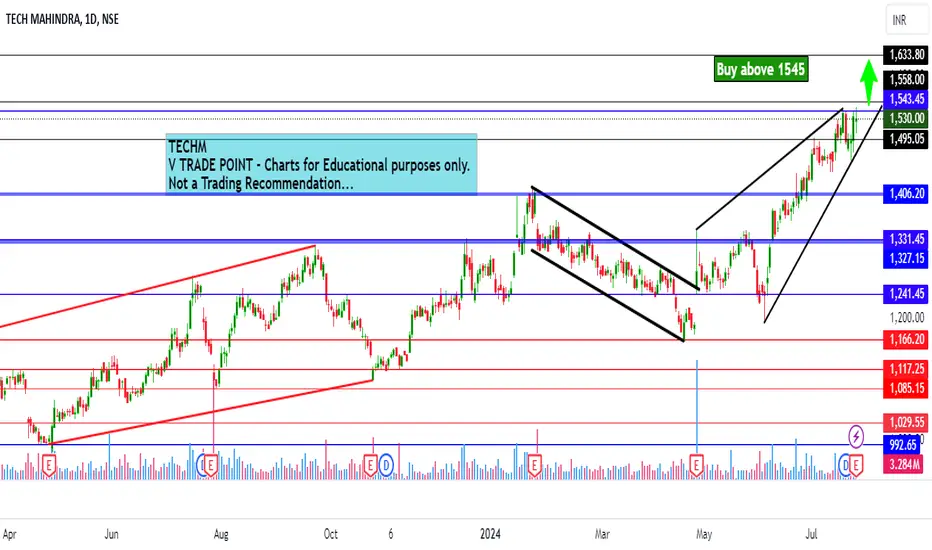Click the 1,327.15 price label

(x=906, y=258)
